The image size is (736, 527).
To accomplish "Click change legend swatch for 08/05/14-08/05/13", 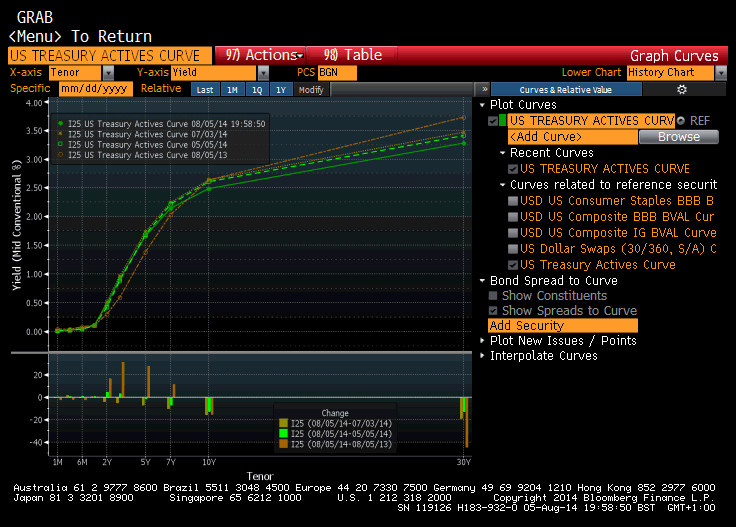I will click(284, 444).
